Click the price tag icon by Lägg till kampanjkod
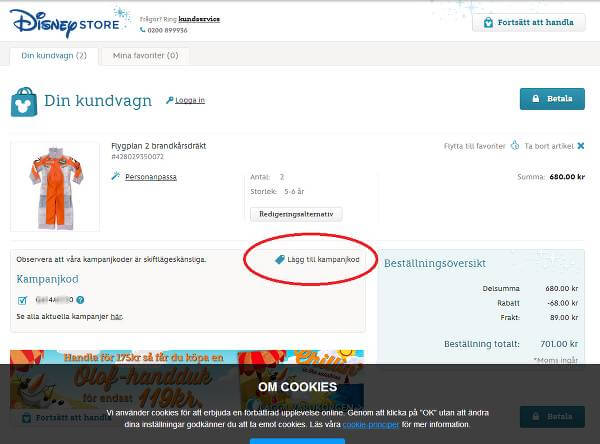Screen dimensions: 600x444 [280, 260]
